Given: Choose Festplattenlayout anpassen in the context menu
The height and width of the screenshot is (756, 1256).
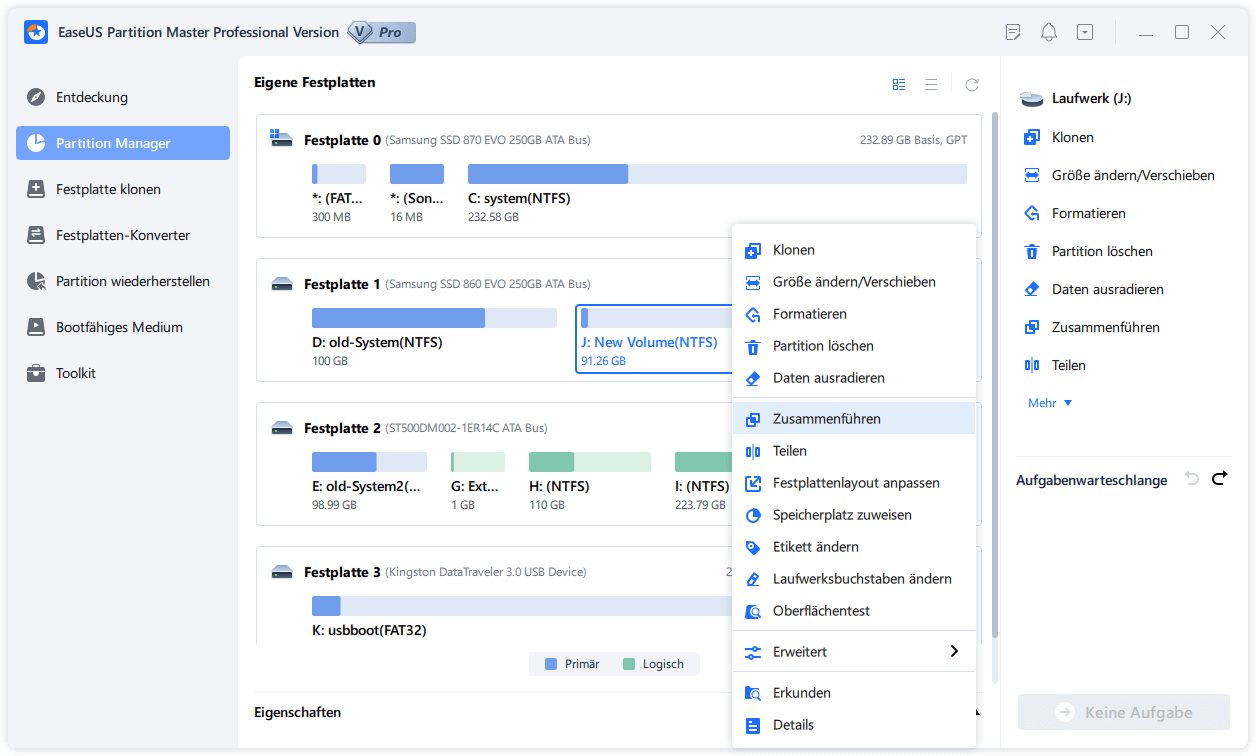Looking at the screenshot, I should pyautogui.click(x=854, y=483).
